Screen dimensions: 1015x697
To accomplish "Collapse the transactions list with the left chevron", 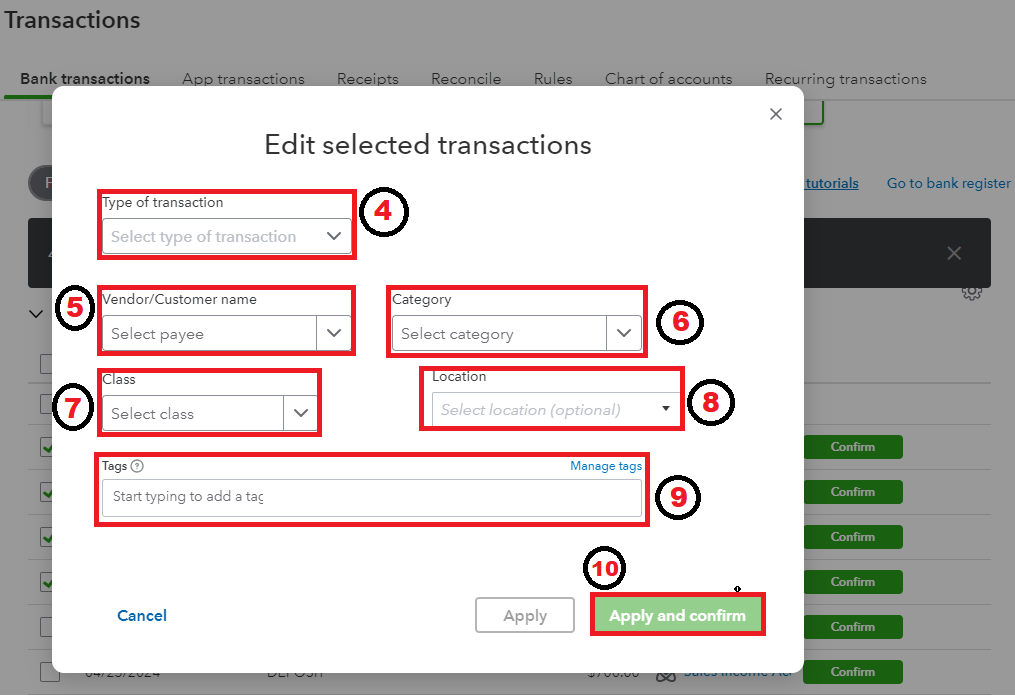I will pos(36,313).
